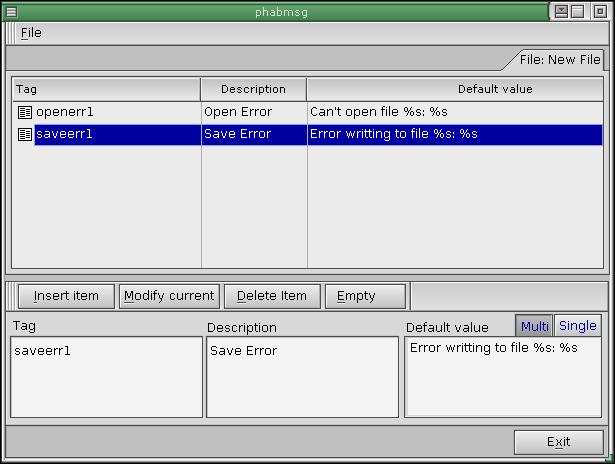615x464 pixels.
Task: Close the phabmsg window
Action: [x=600, y=11]
